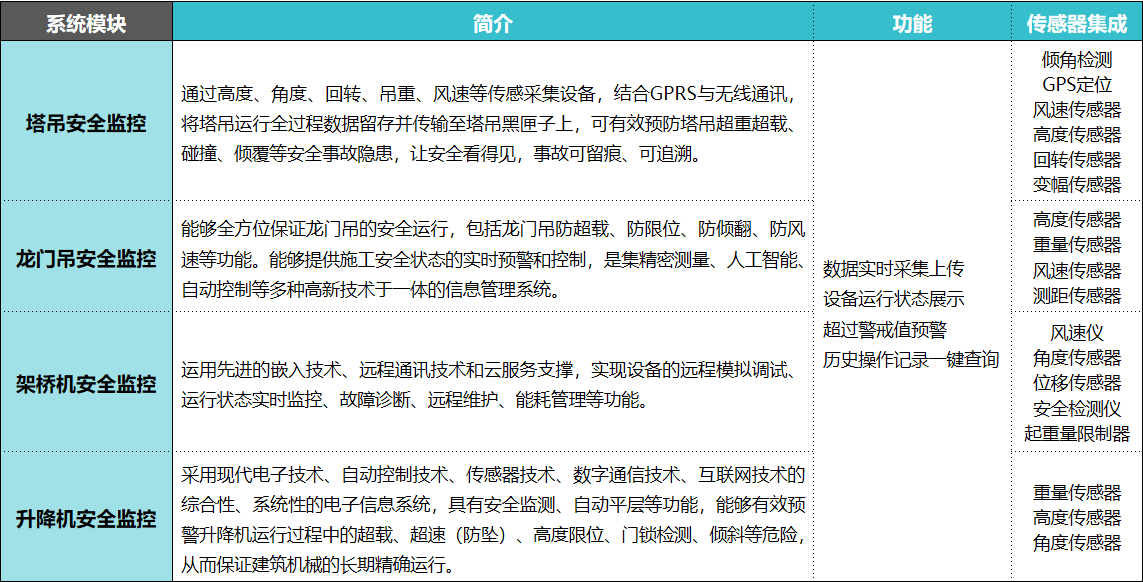
Task: Click the 超过警戒值预警 function text
Action: pos(884,329)
